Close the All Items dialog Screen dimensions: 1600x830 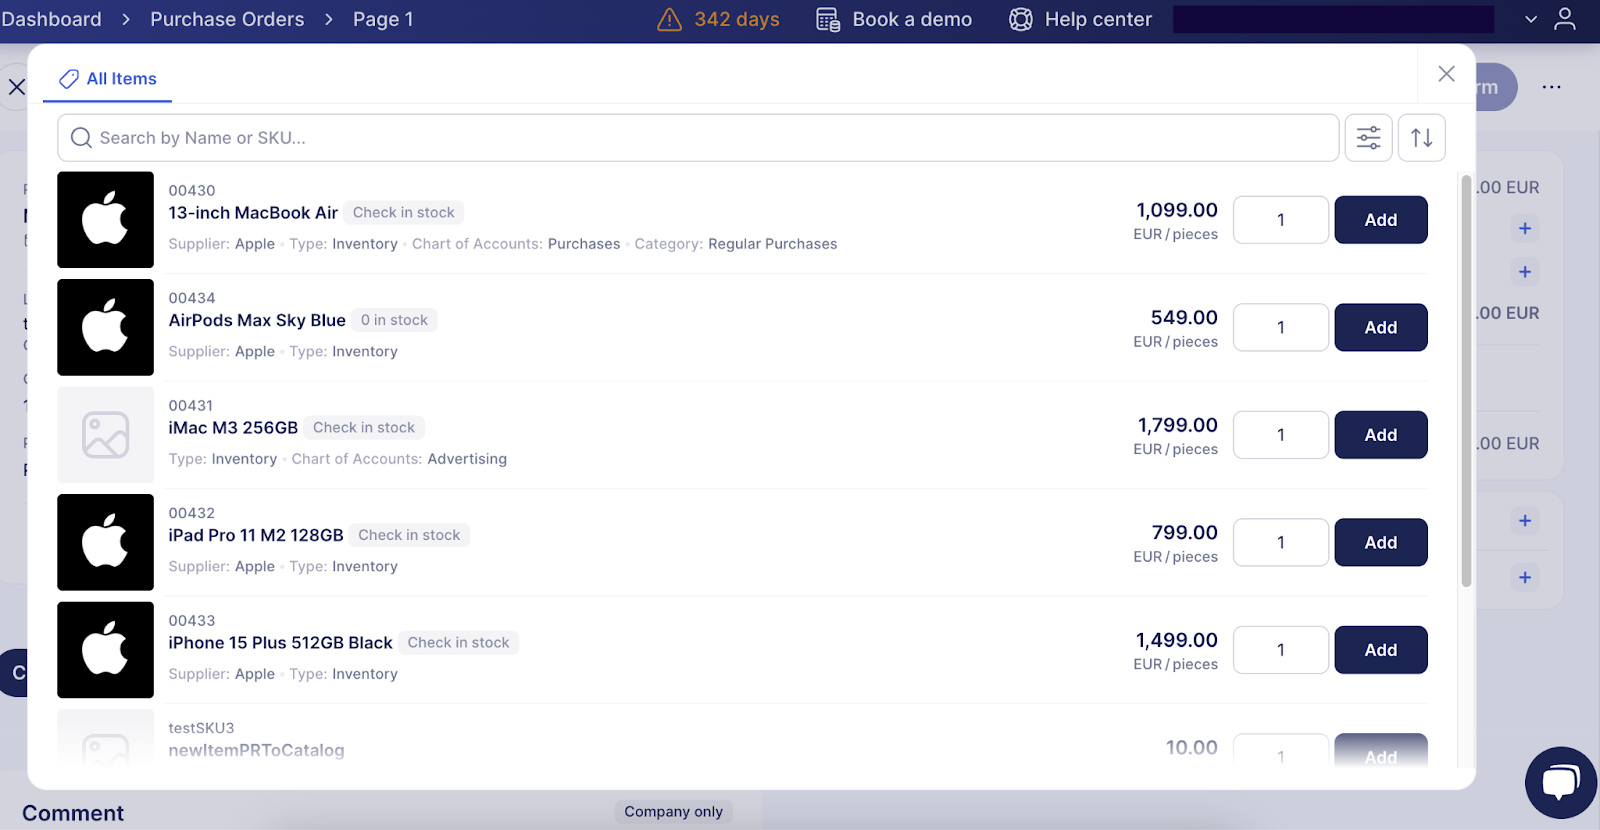click(x=1446, y=74)
